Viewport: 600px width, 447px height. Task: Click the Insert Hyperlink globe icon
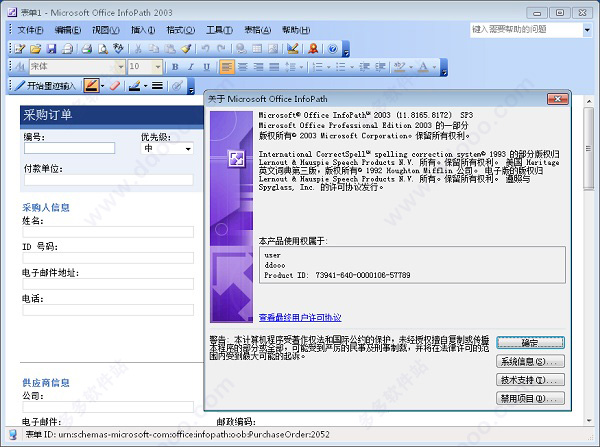(241, 49)
